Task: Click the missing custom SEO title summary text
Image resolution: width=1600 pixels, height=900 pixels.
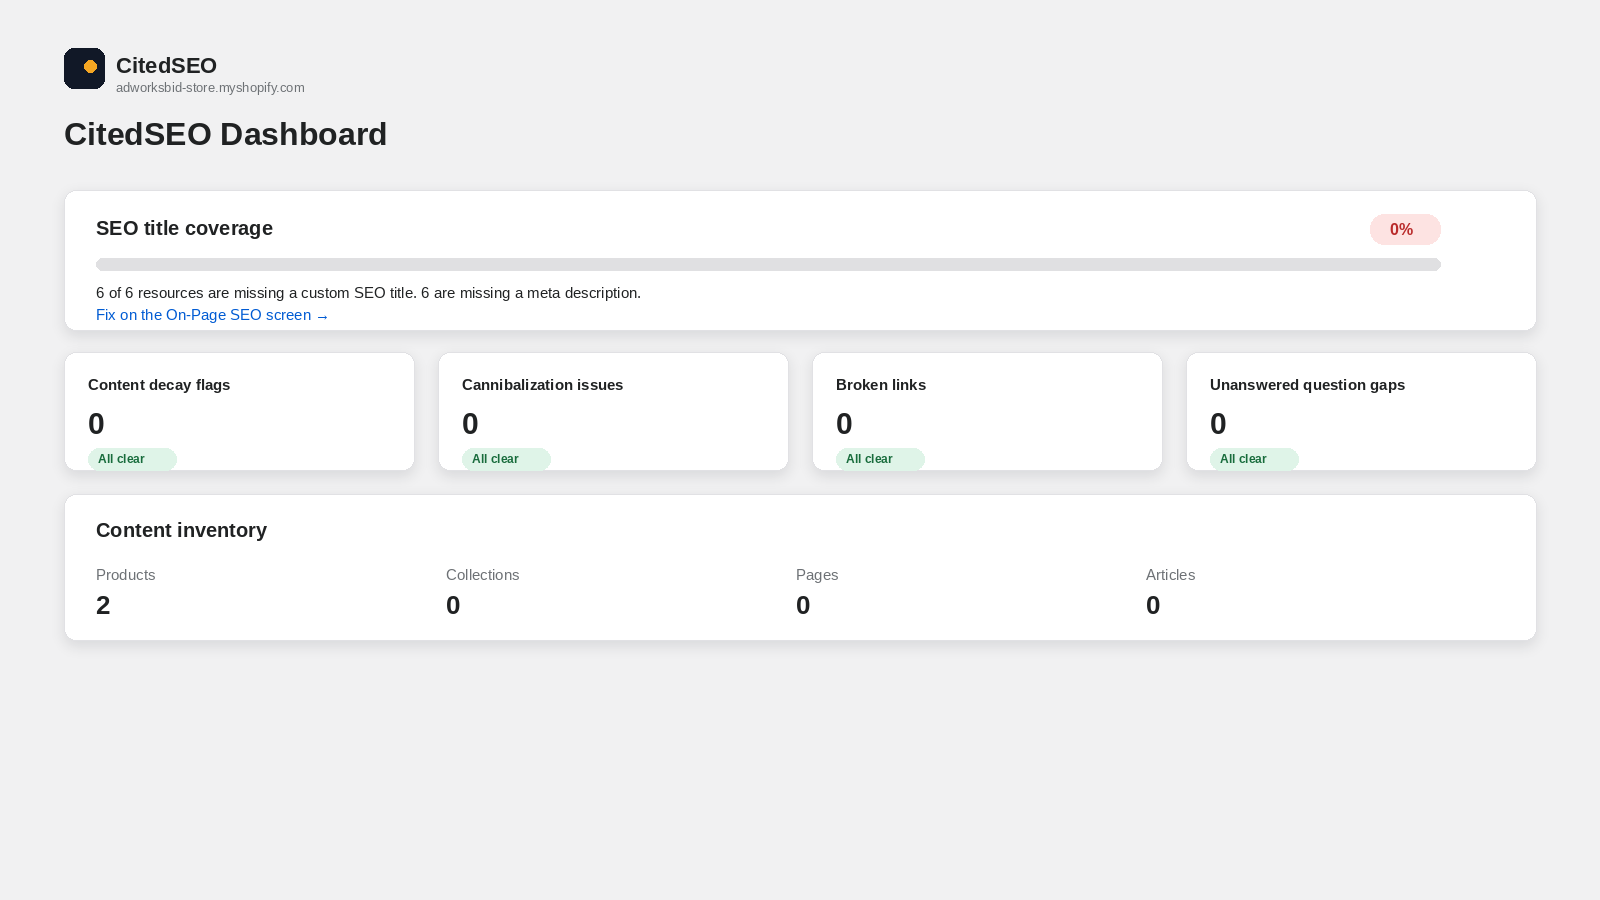Action: pyautogui.click(x=368, y=293)
